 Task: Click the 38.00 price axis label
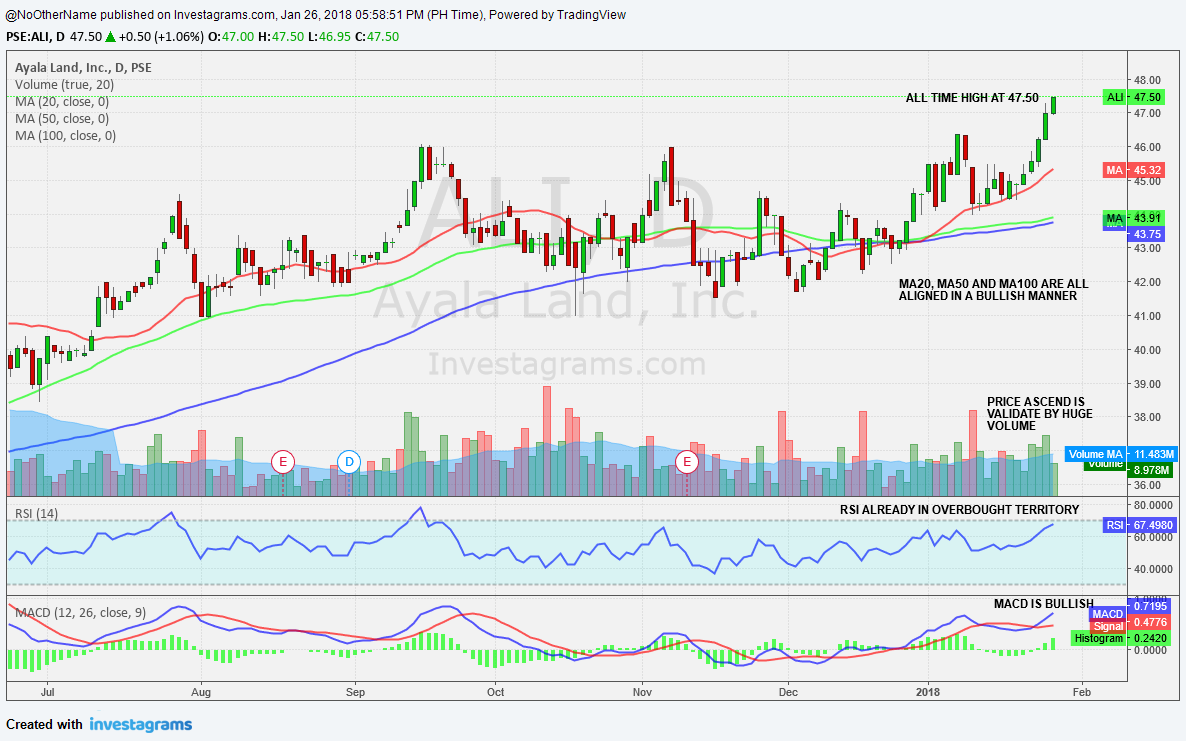click(1147, 417)
